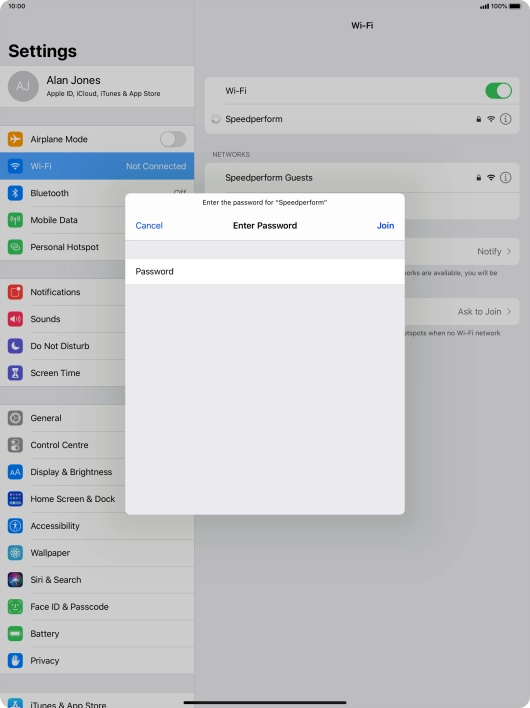Cancel the password dialog

click(149, 225)
